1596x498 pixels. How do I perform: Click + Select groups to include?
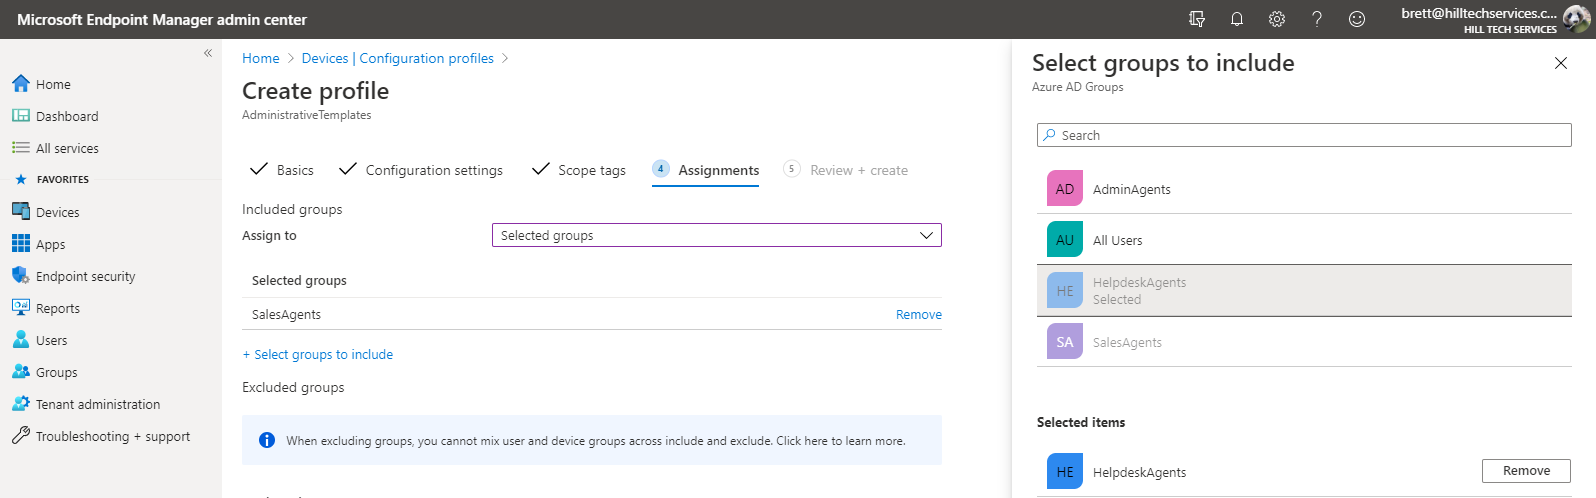(x=318, y=354)
